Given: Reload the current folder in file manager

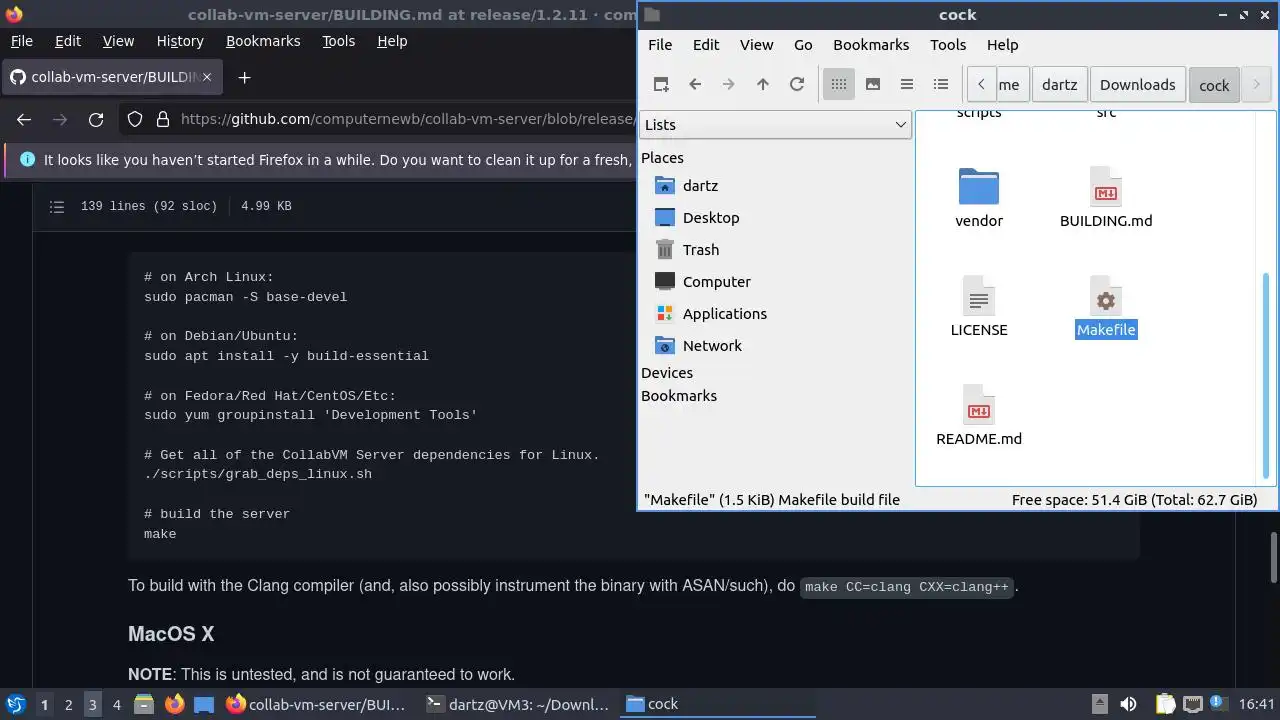Looking at the screenshot, I should tap(797, 85).
